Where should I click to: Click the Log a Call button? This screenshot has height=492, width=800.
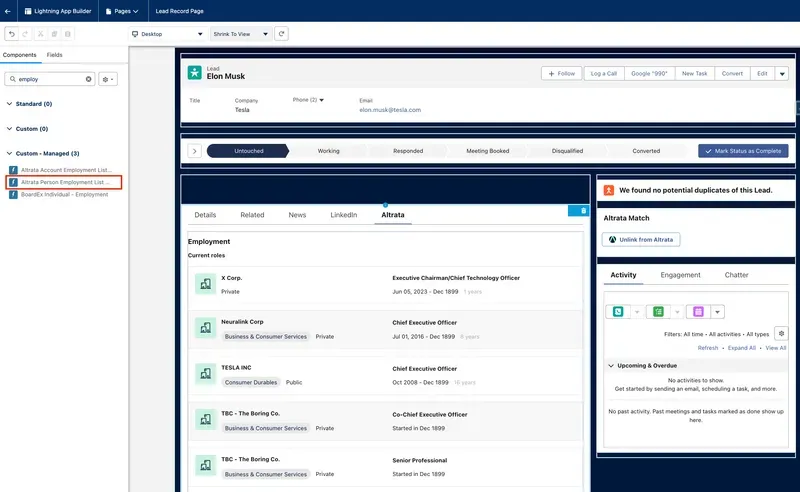point(604,73)
